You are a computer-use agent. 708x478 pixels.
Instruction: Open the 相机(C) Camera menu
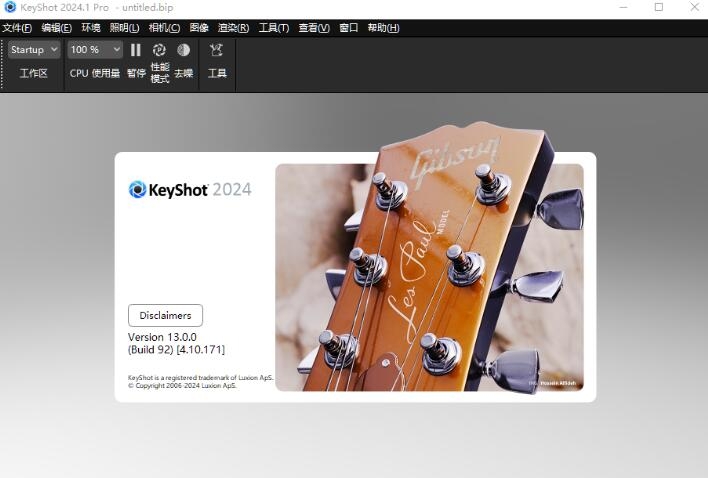point(164,28)
